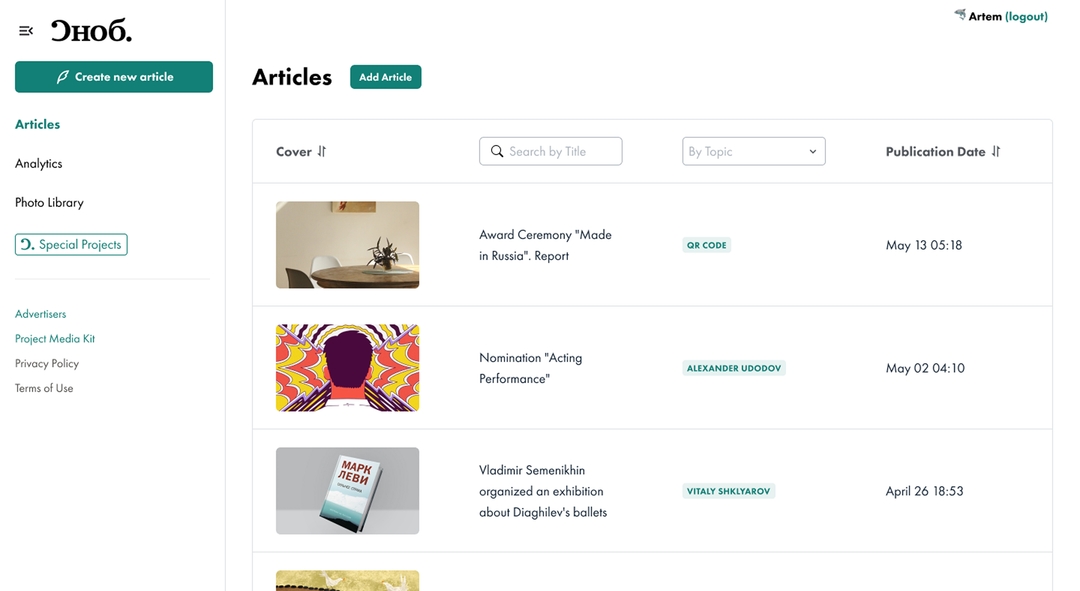Click the Snob logo in the sidebar
This screenshot has width=1080, height=591.
click(91, 30)
